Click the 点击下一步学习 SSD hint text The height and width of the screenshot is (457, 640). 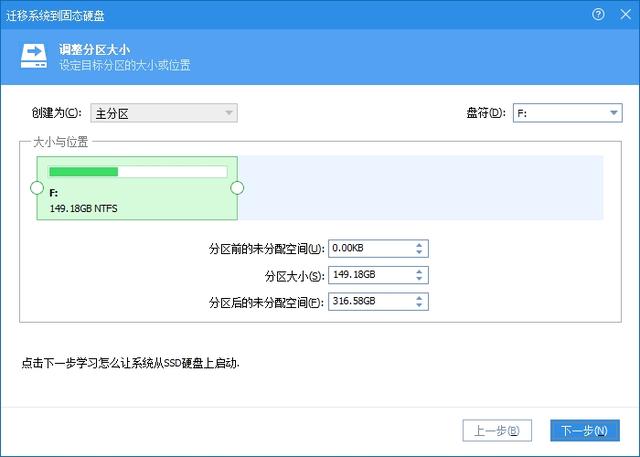131,363
